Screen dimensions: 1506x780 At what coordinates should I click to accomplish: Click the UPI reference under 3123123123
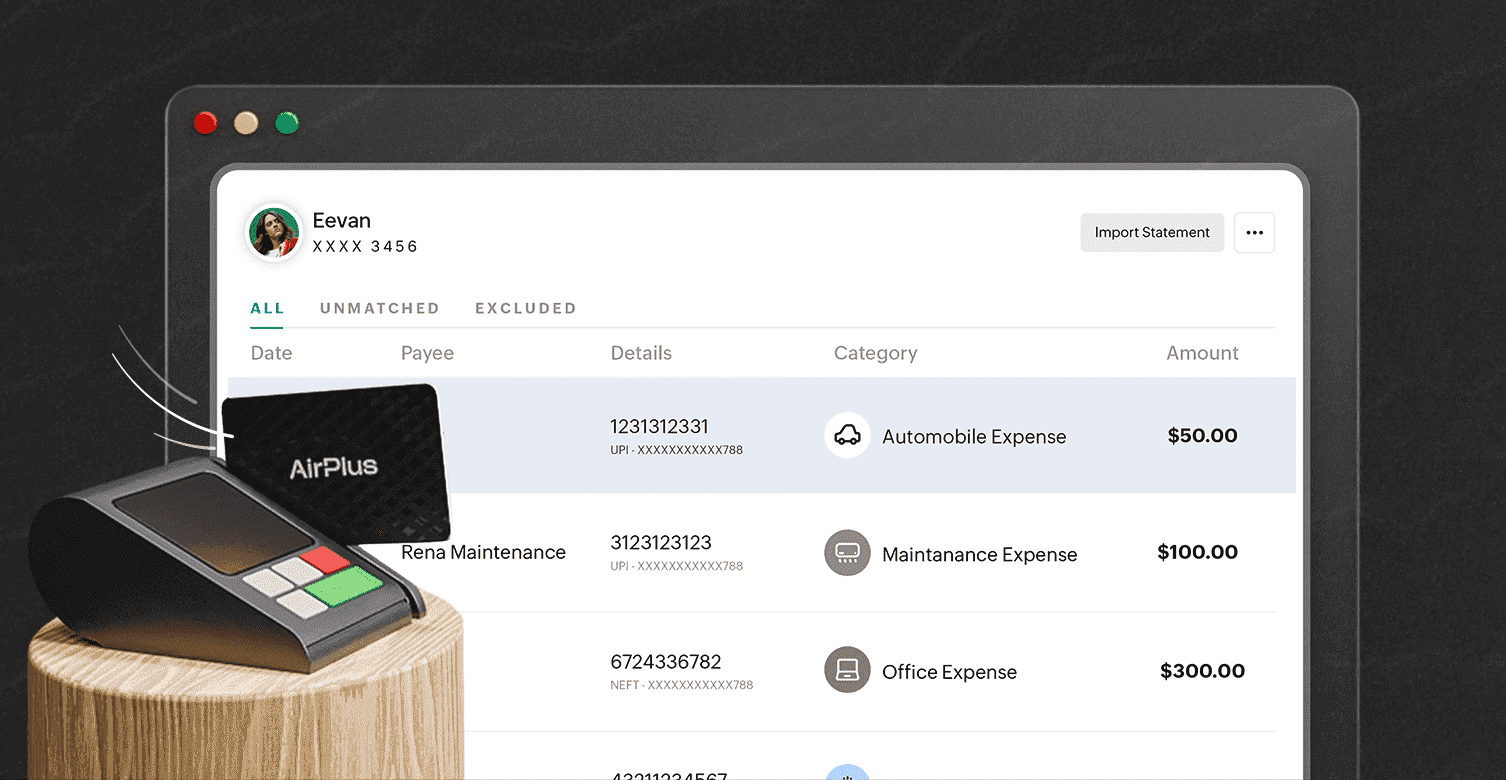coord(676,566)
